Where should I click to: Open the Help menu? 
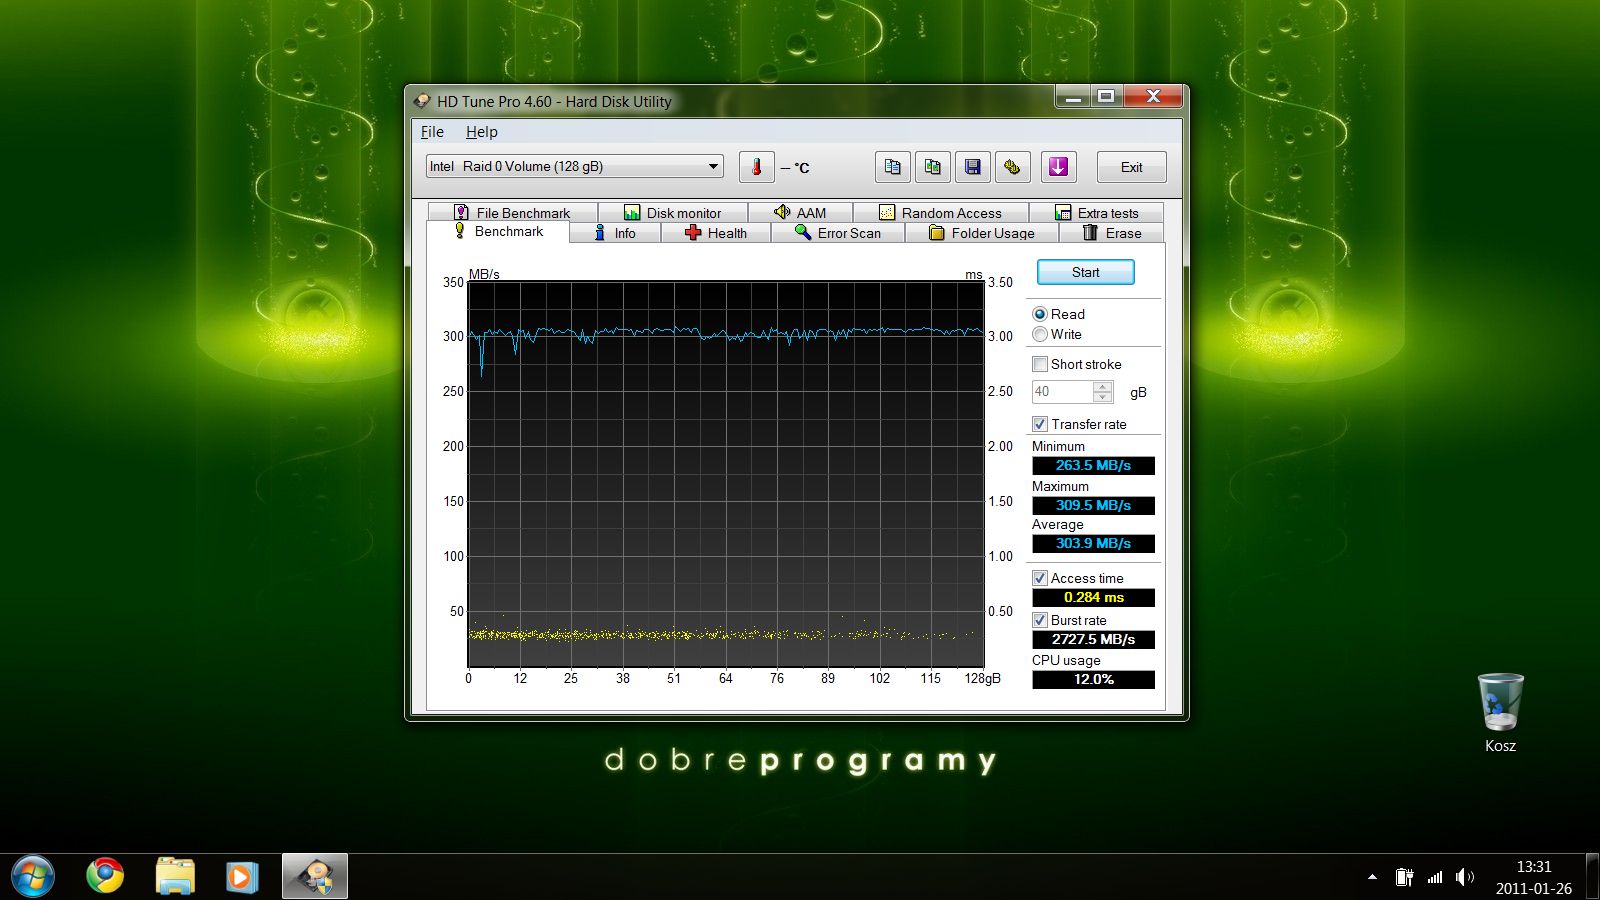(481, 132)
